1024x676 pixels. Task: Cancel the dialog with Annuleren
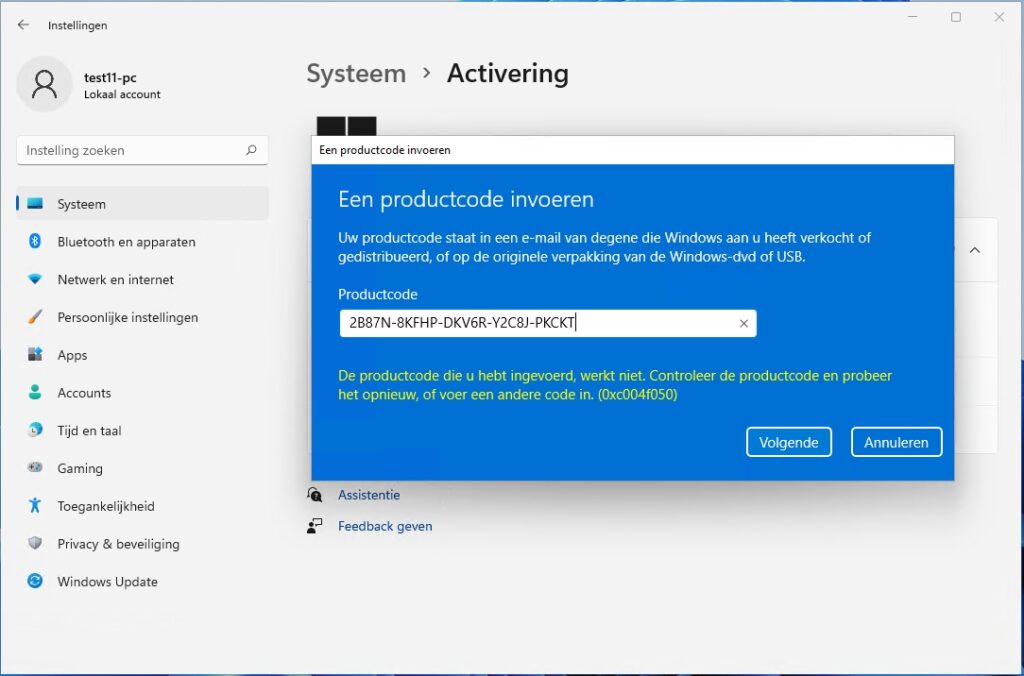point(896,441)
